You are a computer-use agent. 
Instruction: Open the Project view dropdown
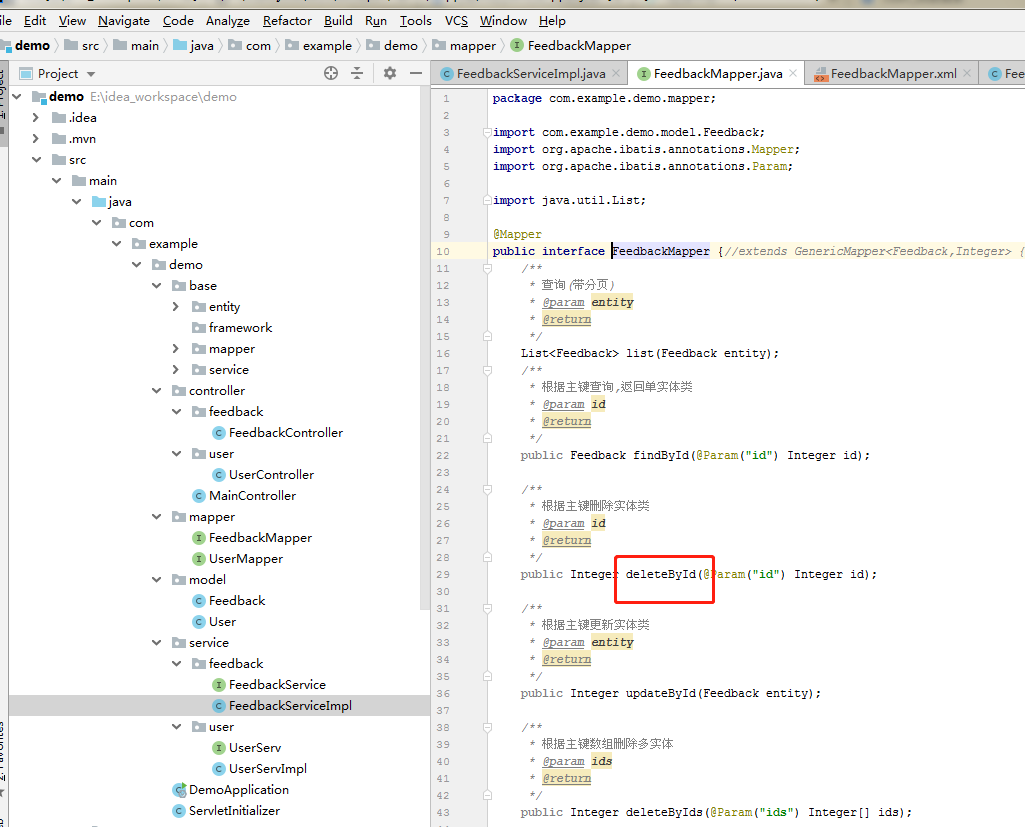(91, 74)
